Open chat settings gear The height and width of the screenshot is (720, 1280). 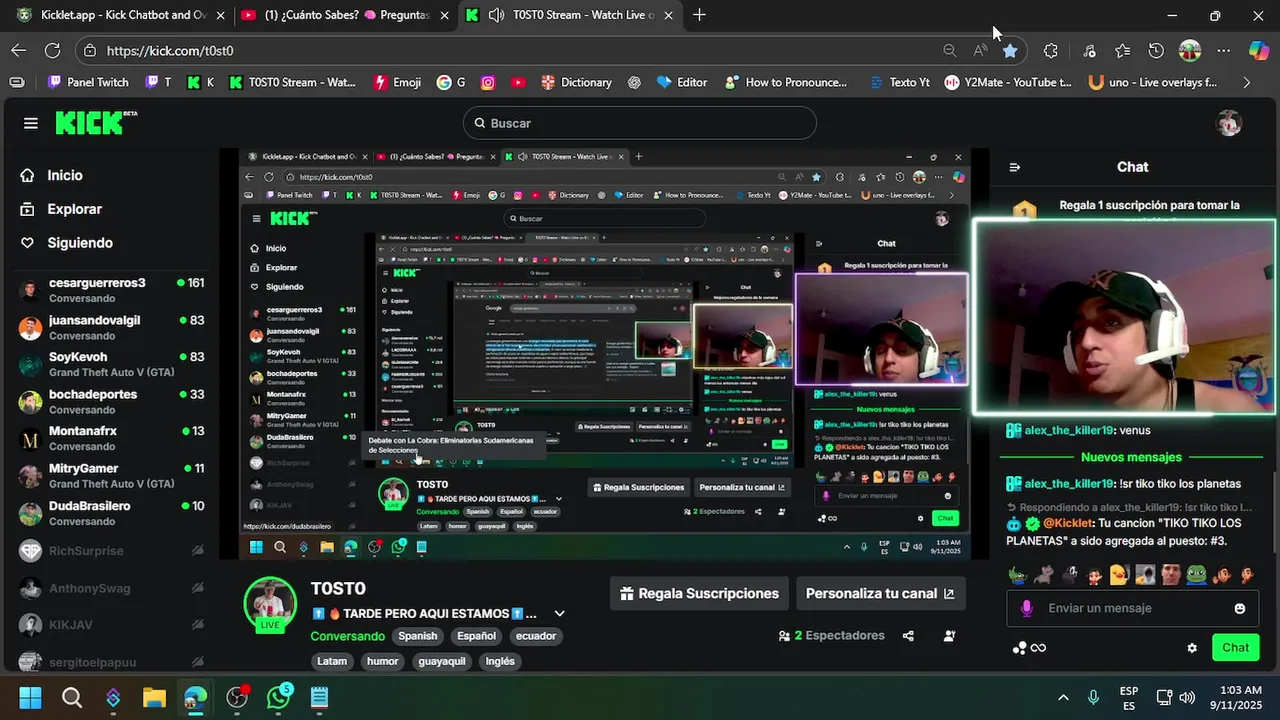[1192, 648]
